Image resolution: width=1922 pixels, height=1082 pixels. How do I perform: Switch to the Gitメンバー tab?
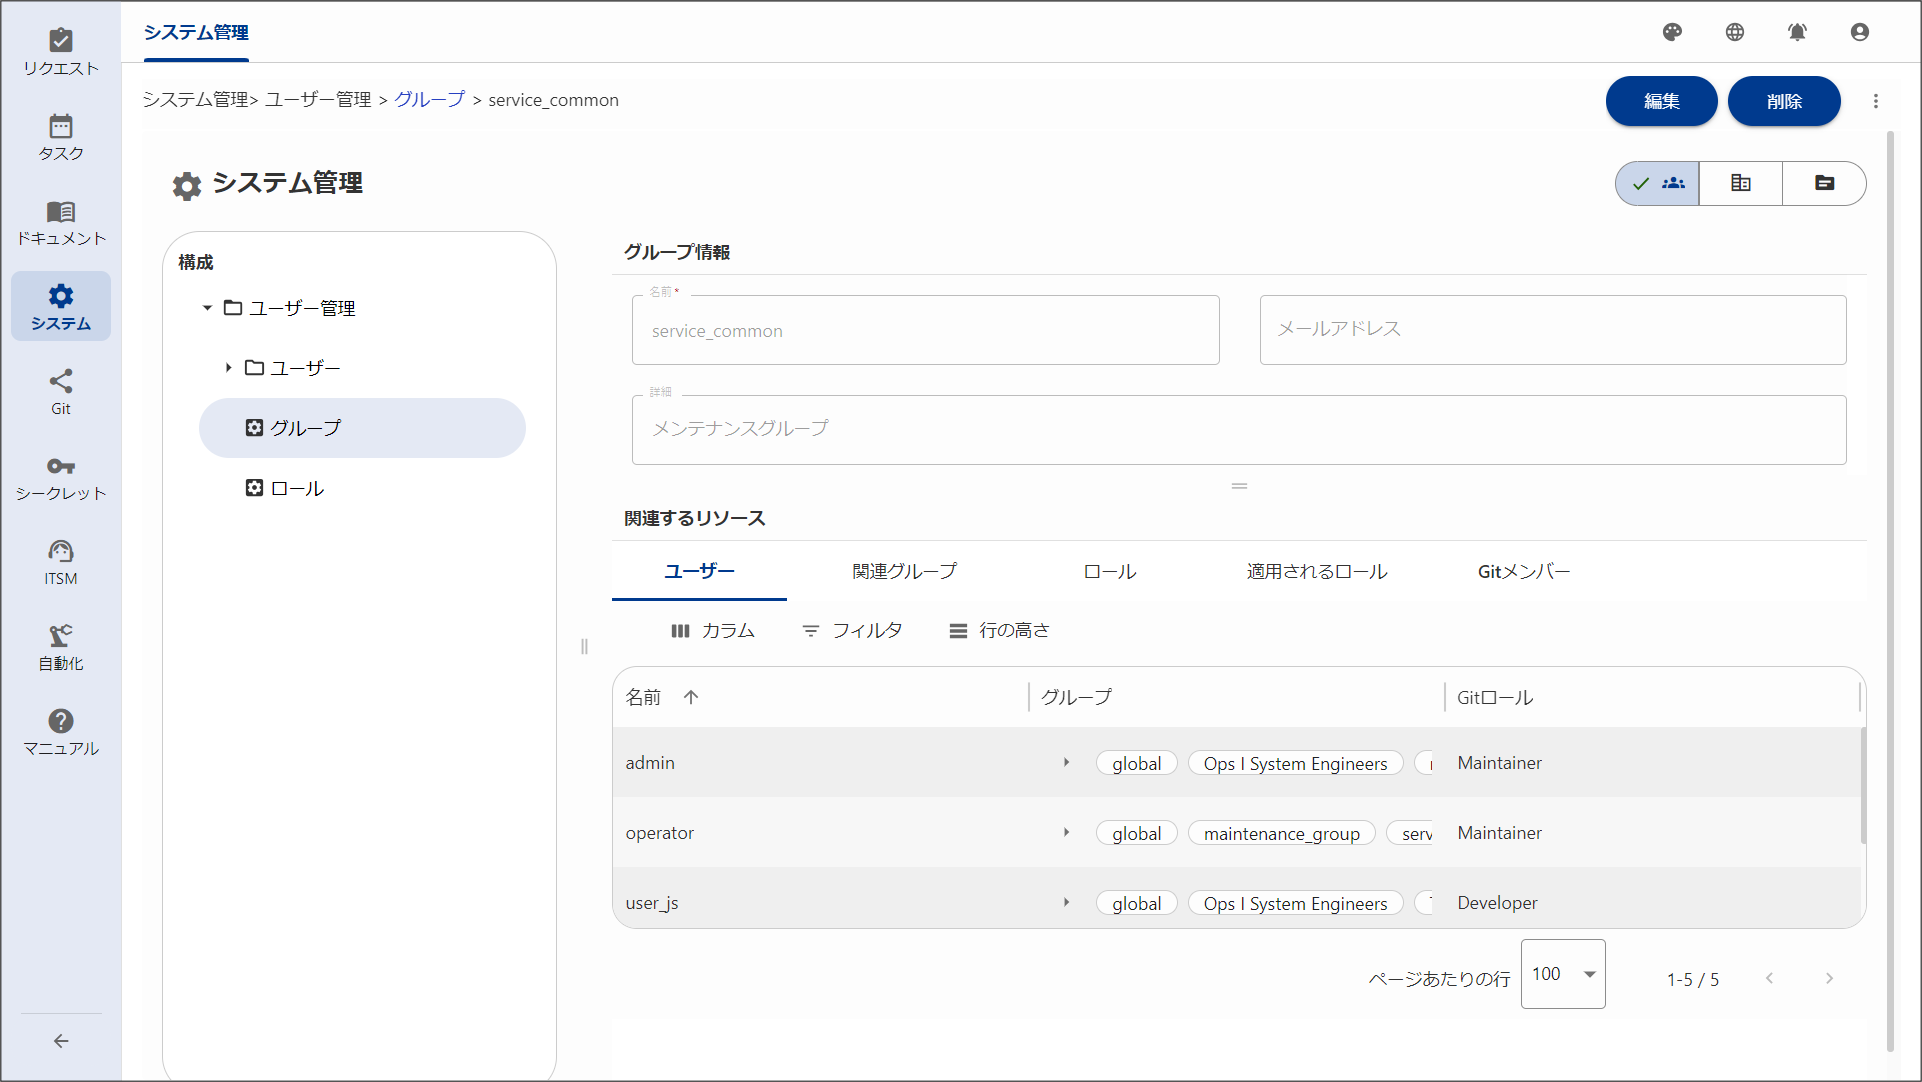coord(1524,572)
